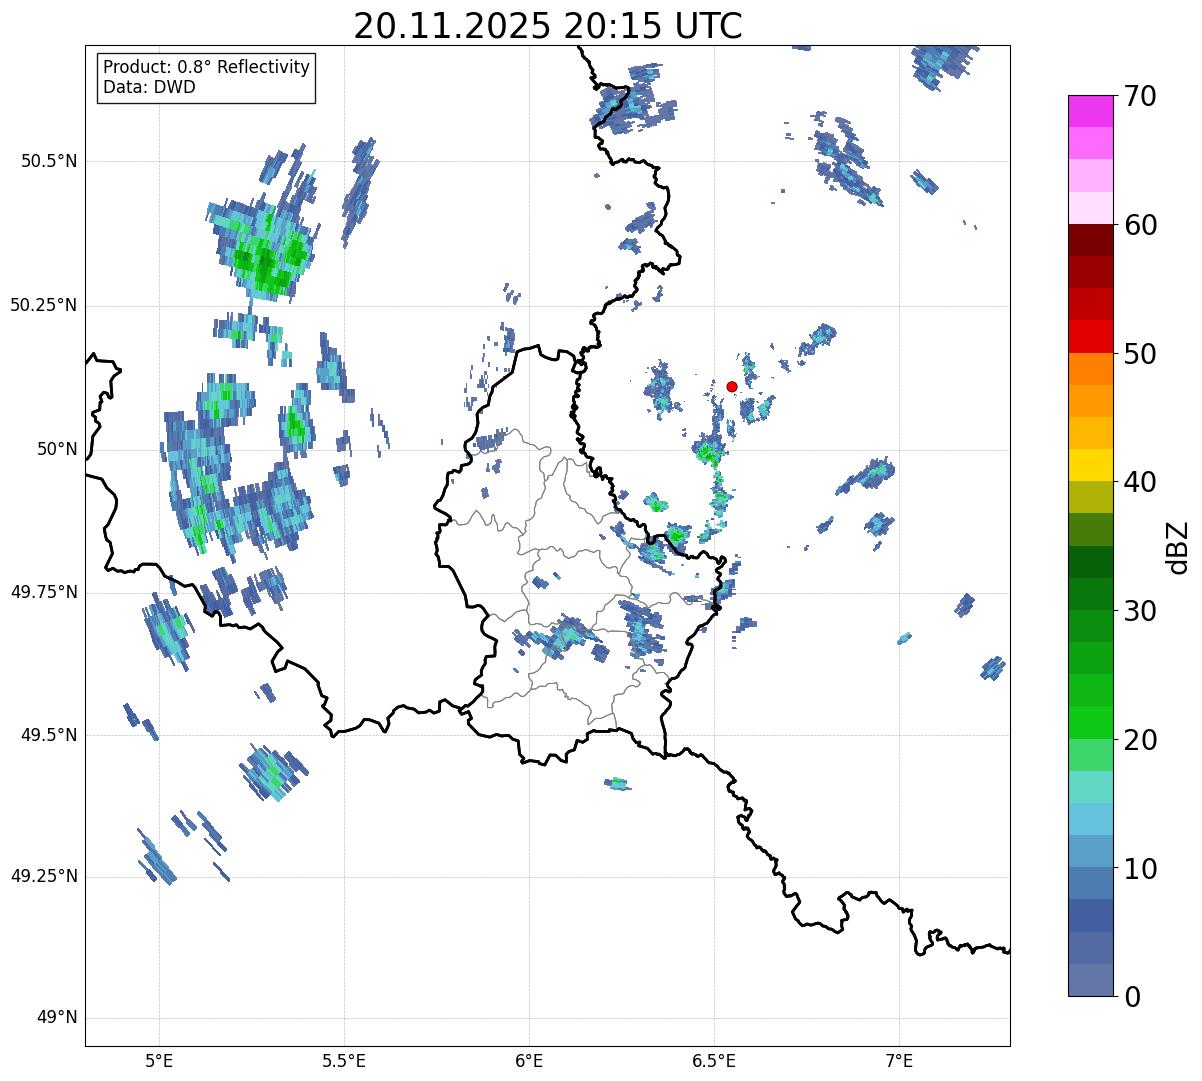Click the 6°E longitude tick label
The image size is (1202, 1081).
point(529,1060)
